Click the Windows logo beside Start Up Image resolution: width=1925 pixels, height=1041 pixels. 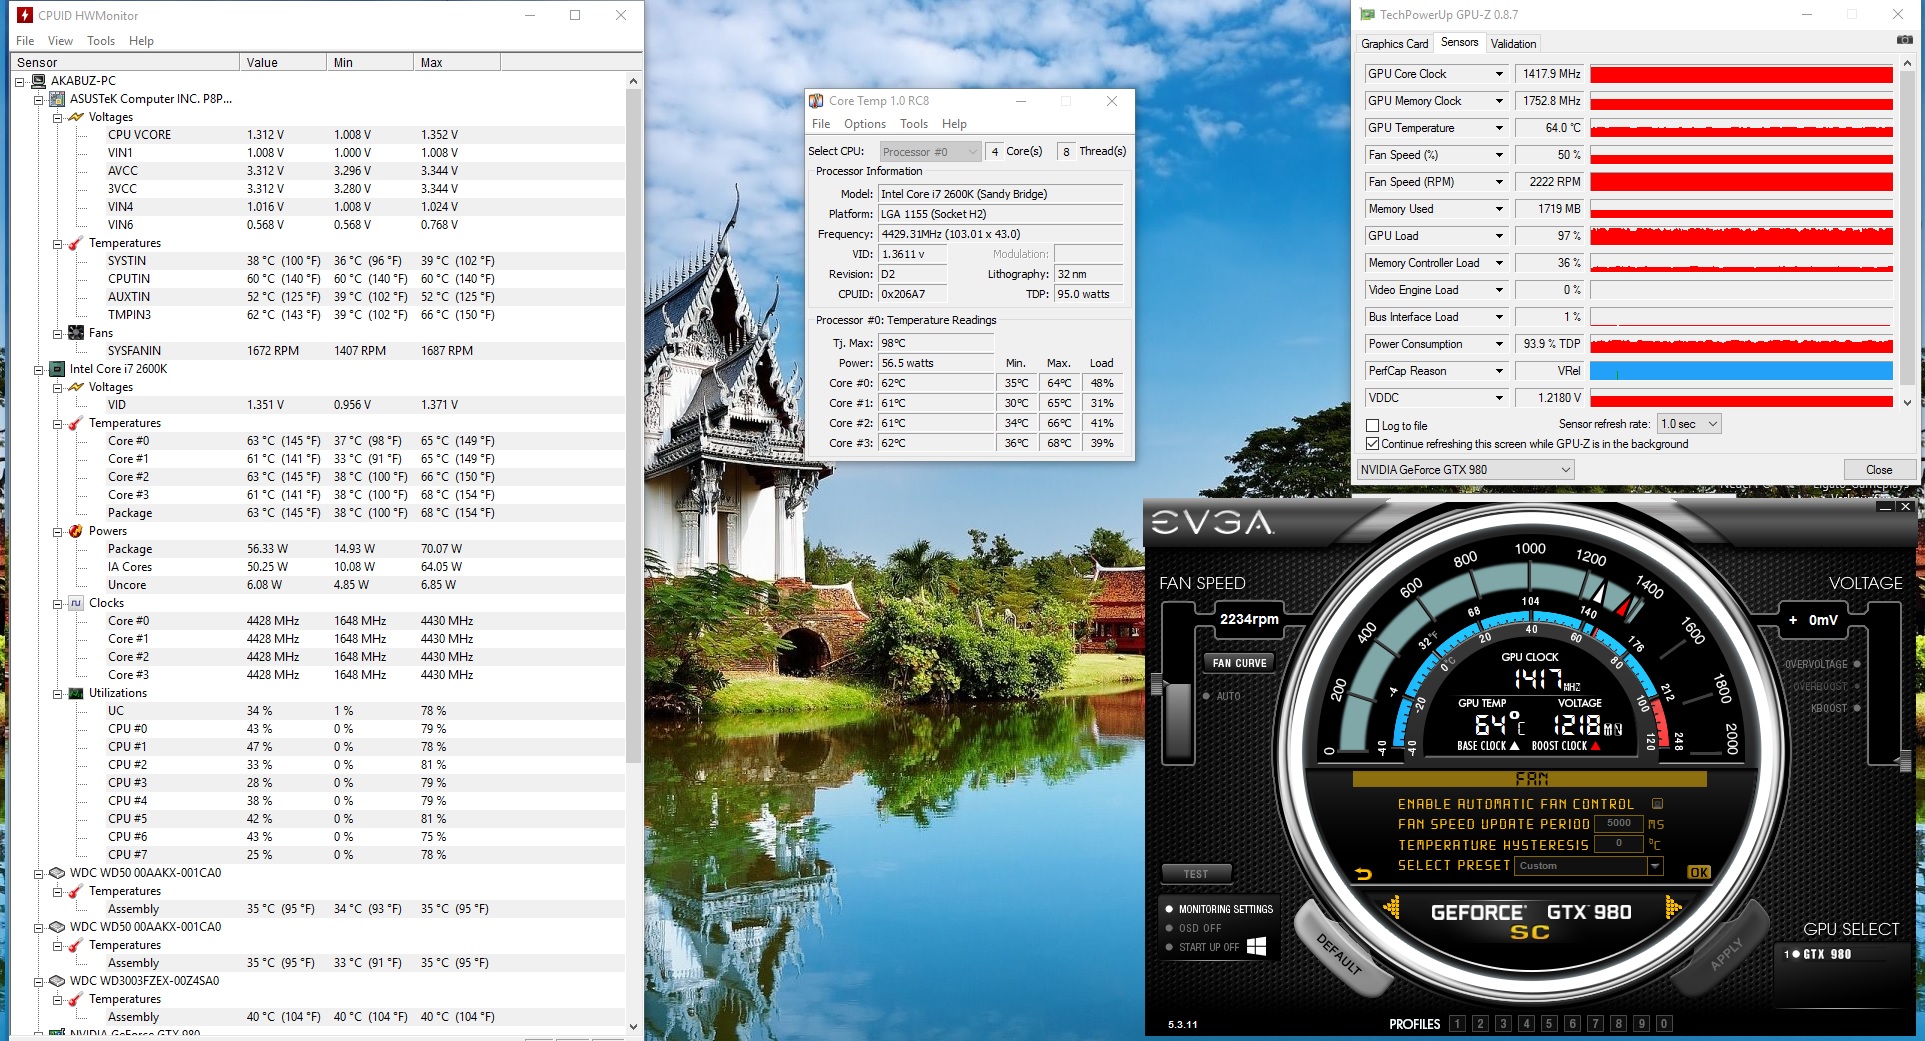coord(1257,947)
